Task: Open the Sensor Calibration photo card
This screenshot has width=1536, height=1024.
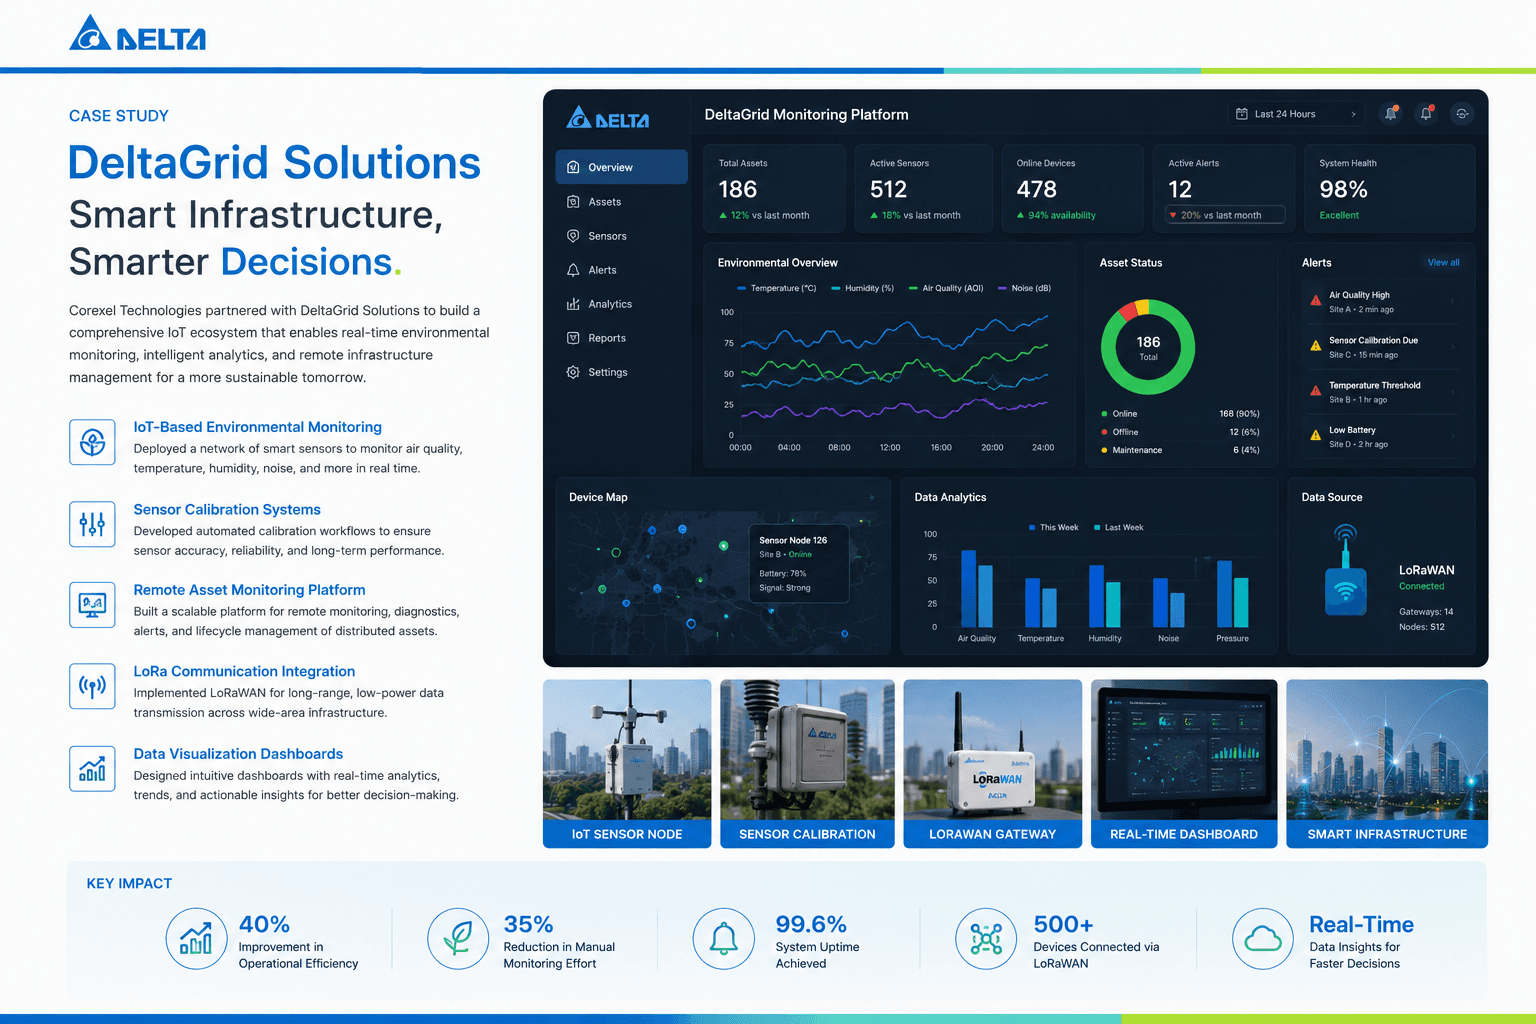Action: tap(807, 764)
